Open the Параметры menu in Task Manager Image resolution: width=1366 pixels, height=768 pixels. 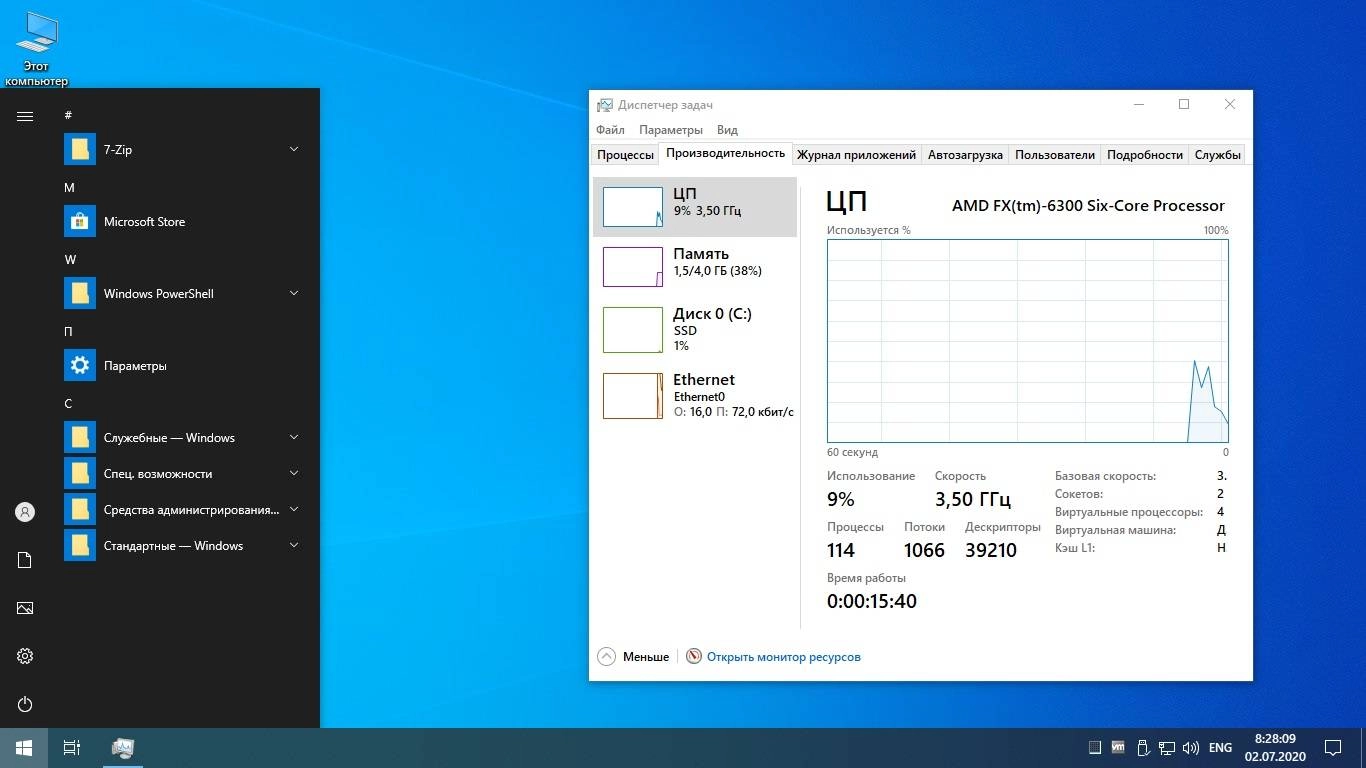coord(671,130)
